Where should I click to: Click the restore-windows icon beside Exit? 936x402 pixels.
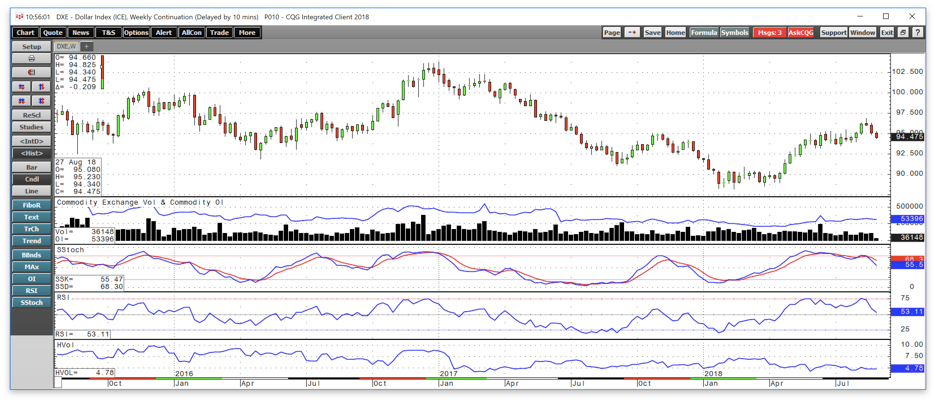point(903,33)
